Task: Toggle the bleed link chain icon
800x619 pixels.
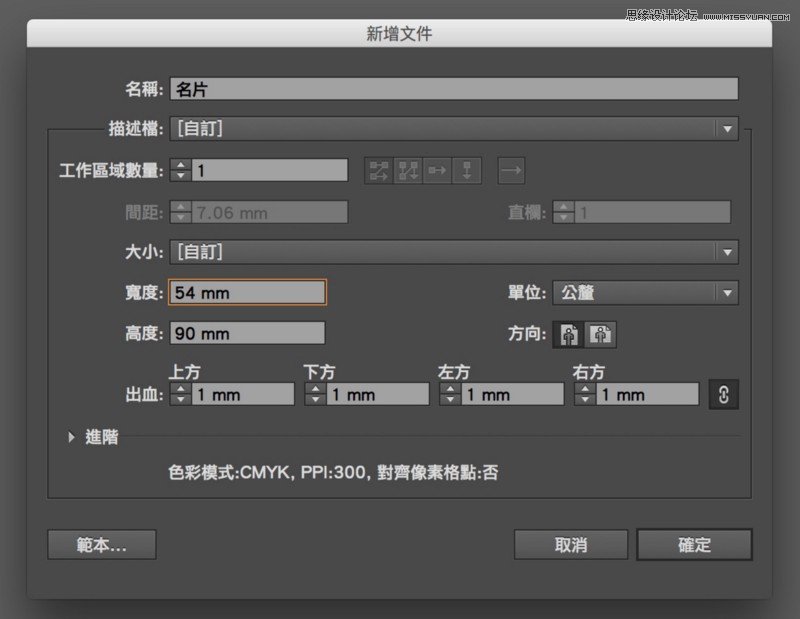Action: pyautogui.click(x=723, y=394)
